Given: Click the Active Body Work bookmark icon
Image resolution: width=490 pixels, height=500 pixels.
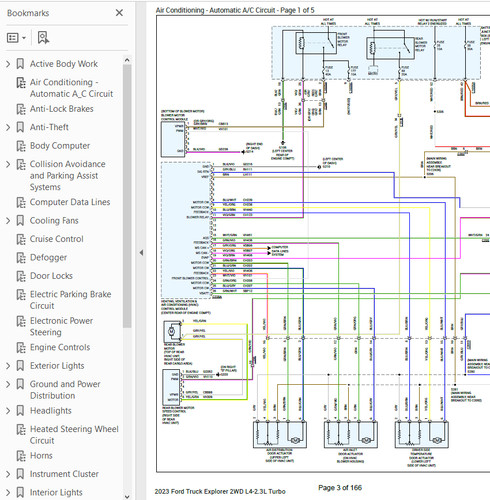Looking at the screenshot, I should pyautogui.click(x=20, y=64).
